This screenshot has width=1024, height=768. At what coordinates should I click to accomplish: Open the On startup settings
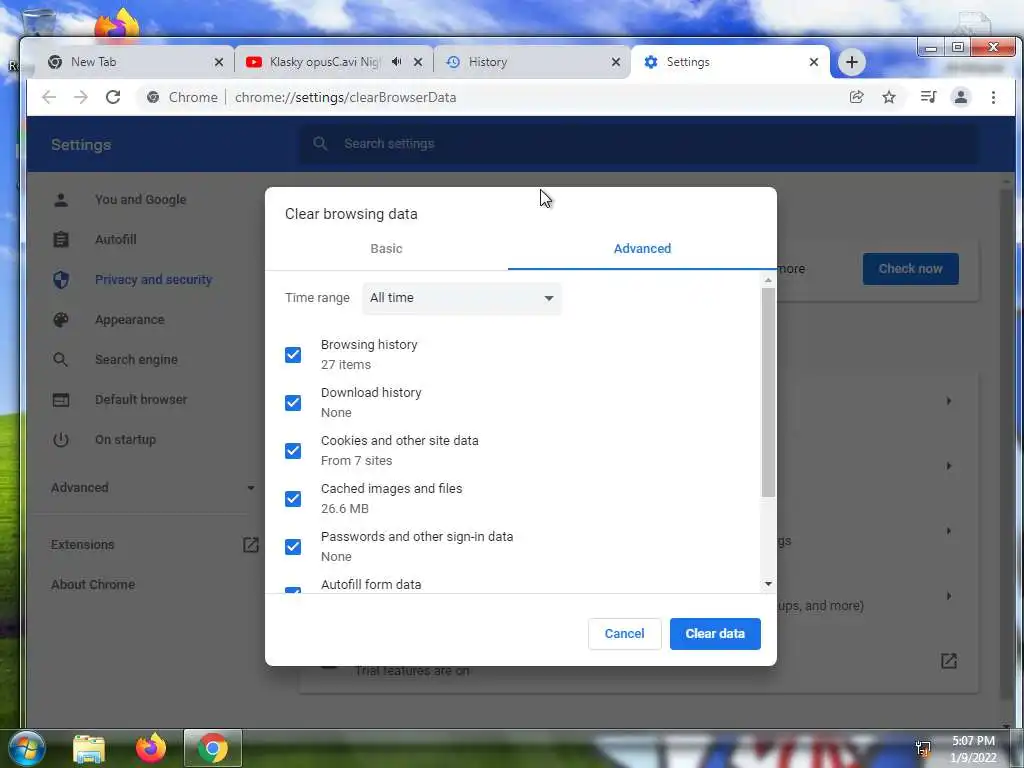coord(125,440)
